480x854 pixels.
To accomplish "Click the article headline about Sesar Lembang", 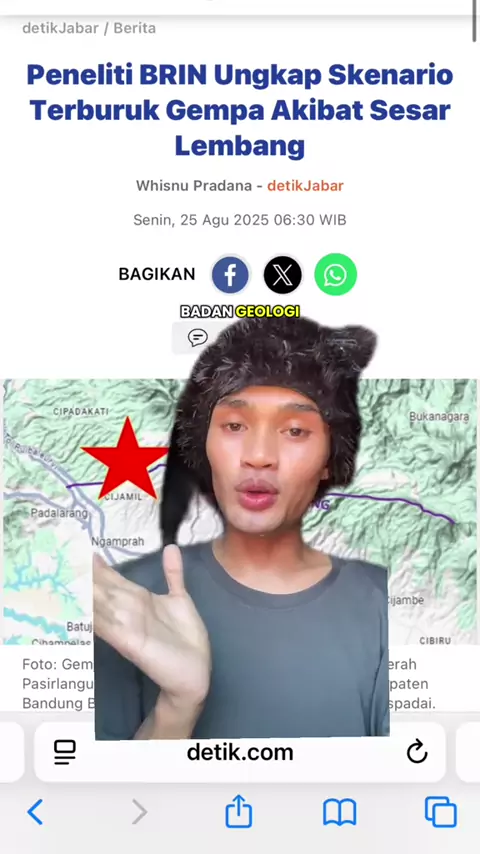I will pos(240,111).
